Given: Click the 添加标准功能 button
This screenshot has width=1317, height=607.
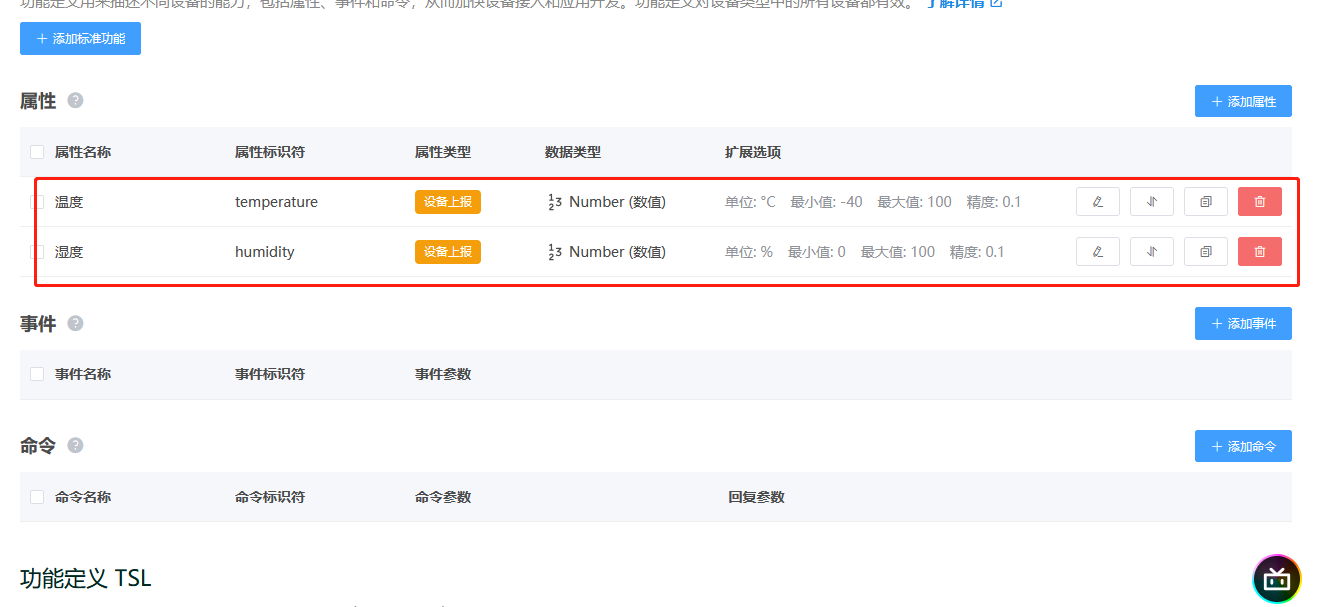Looking at the screenshot, I should tap(80, 38).
